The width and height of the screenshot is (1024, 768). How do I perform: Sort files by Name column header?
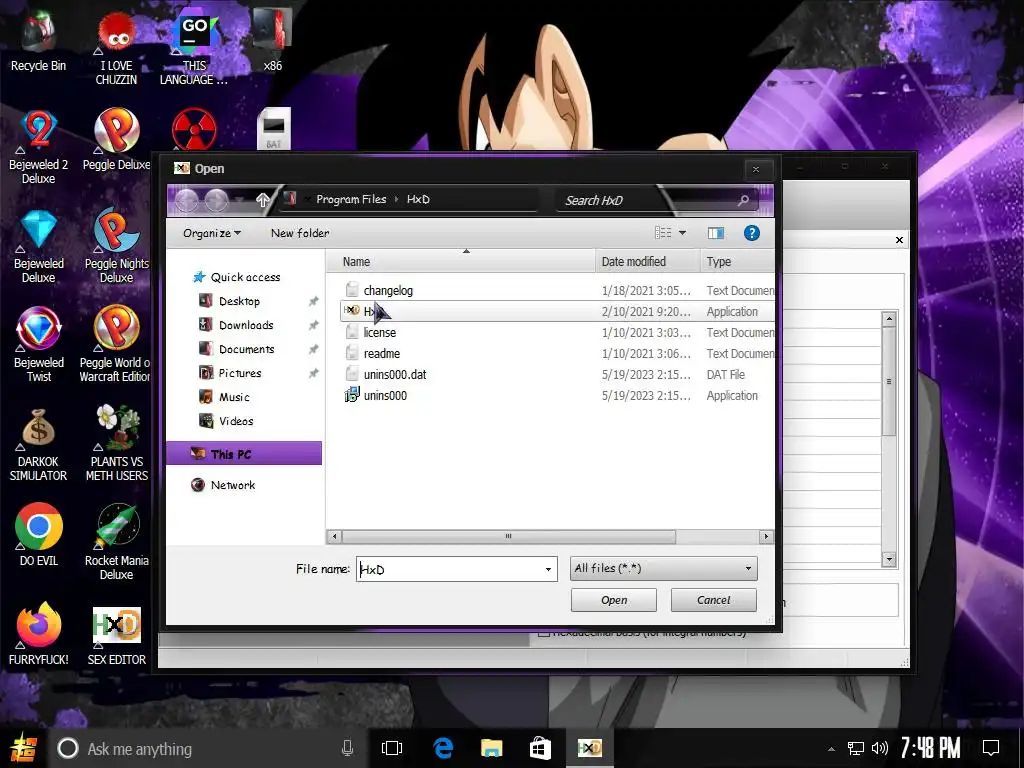click(x=461, y=262)
